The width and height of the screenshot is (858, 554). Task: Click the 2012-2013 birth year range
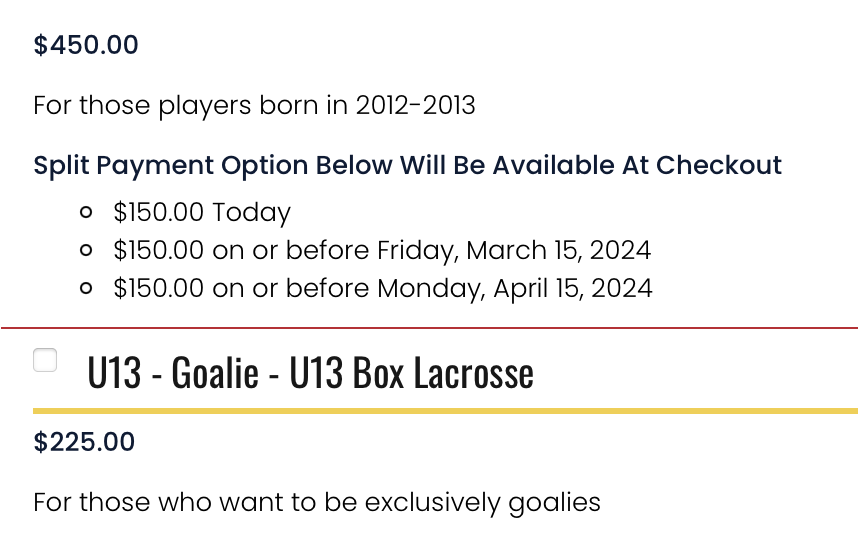pyautogui.click(x=415, y=105)
